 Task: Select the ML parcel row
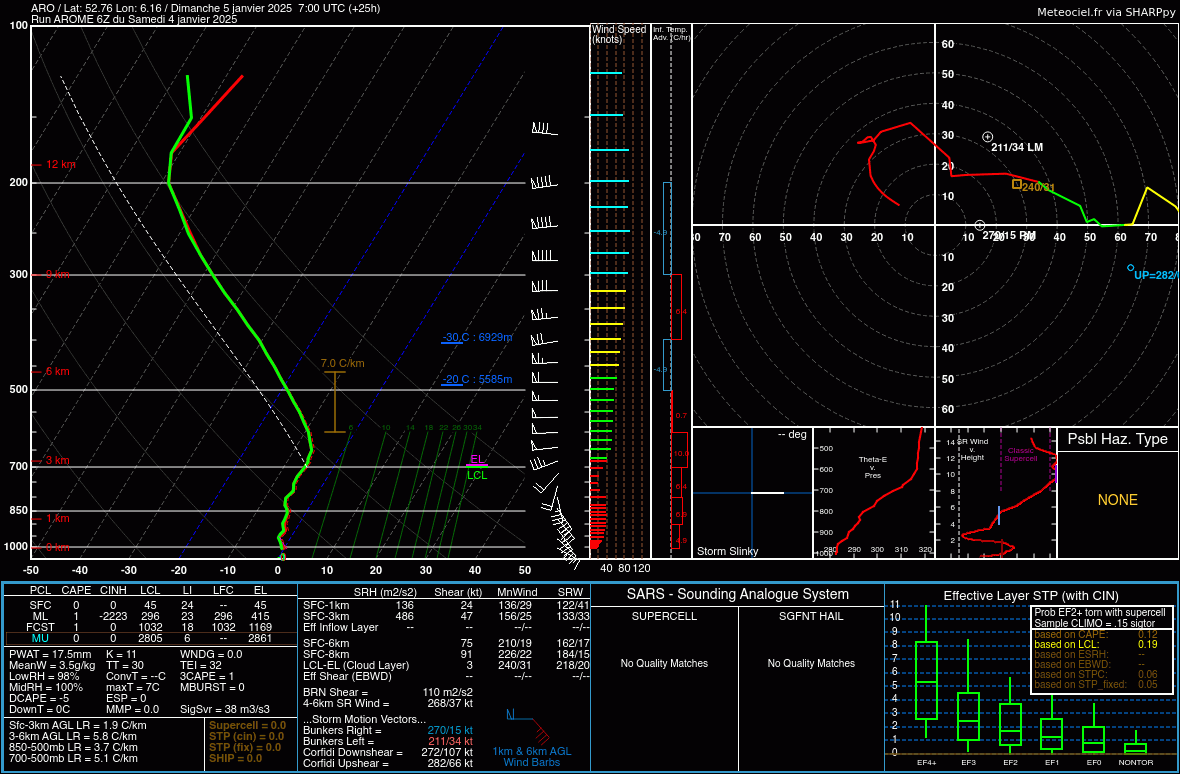pyautogui.click(x=151, y=616)
